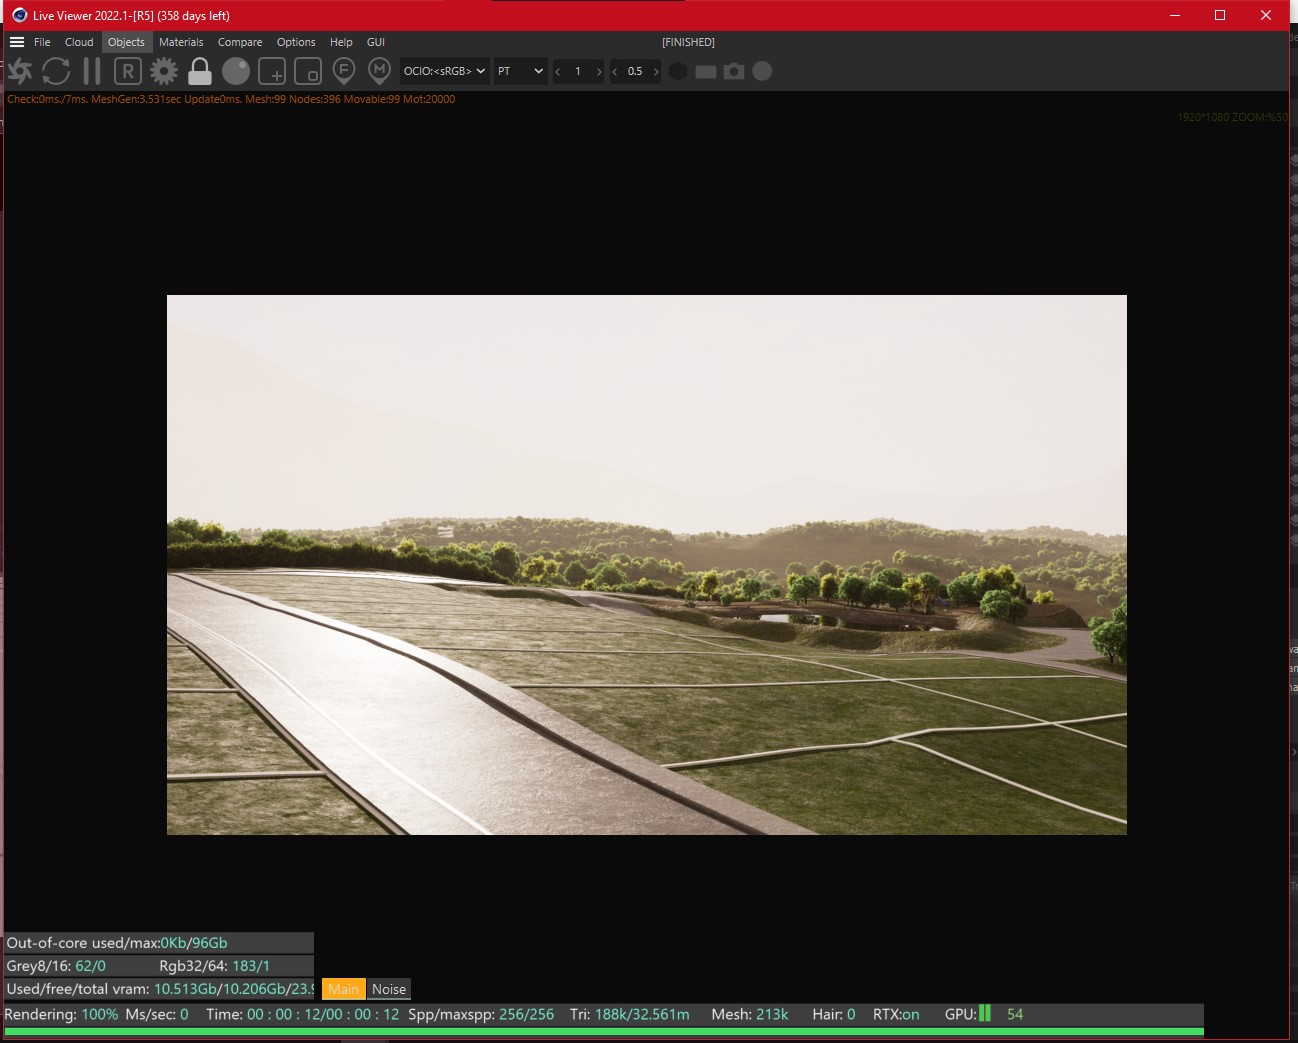The image size is (1298, 1043).
Task: Send scene and restart new render
Action: [20, 71]
